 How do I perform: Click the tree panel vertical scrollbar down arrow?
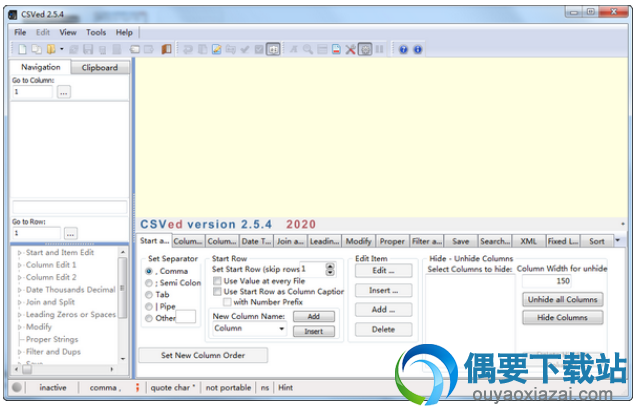tap(123, 358)
